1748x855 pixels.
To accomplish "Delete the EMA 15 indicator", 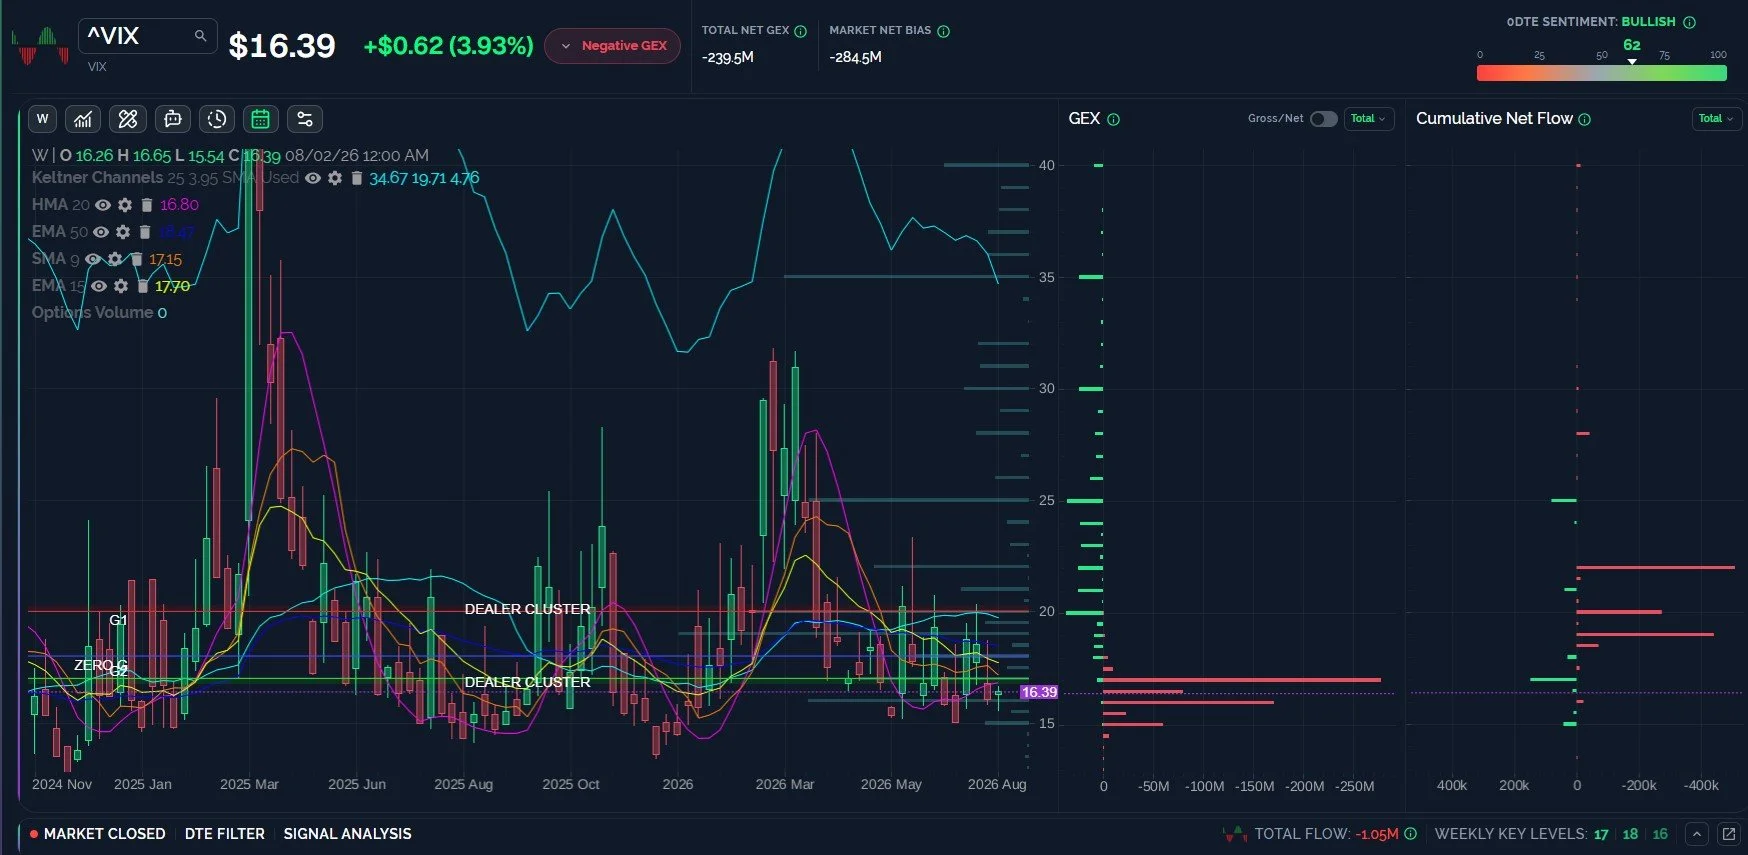I will pos(142,286).
